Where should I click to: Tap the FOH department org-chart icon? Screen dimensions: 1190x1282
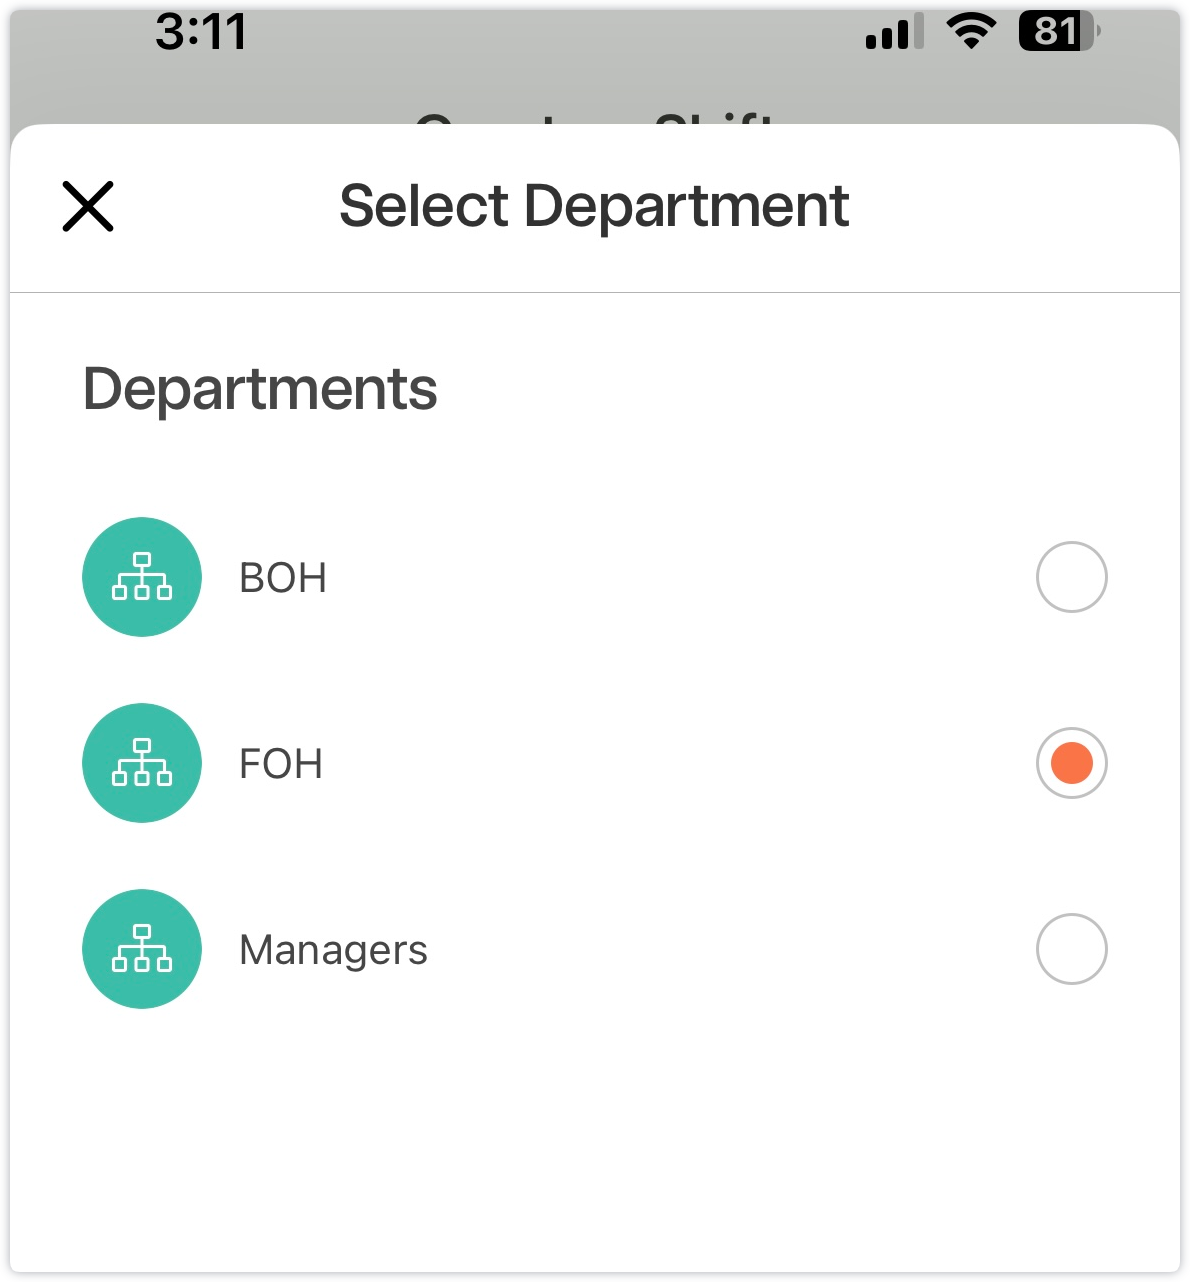[142, 763]
